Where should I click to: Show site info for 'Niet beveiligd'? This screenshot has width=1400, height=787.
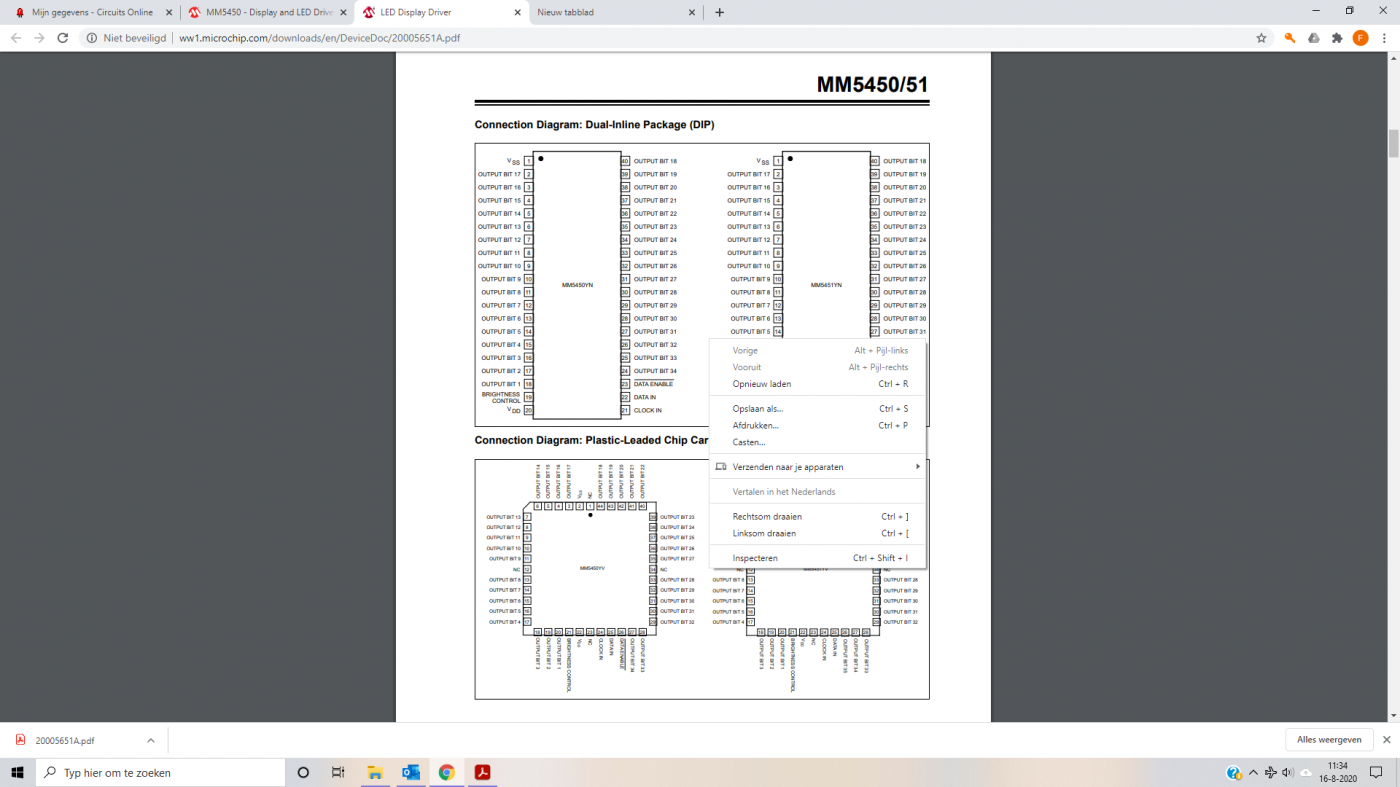[126, 38]
